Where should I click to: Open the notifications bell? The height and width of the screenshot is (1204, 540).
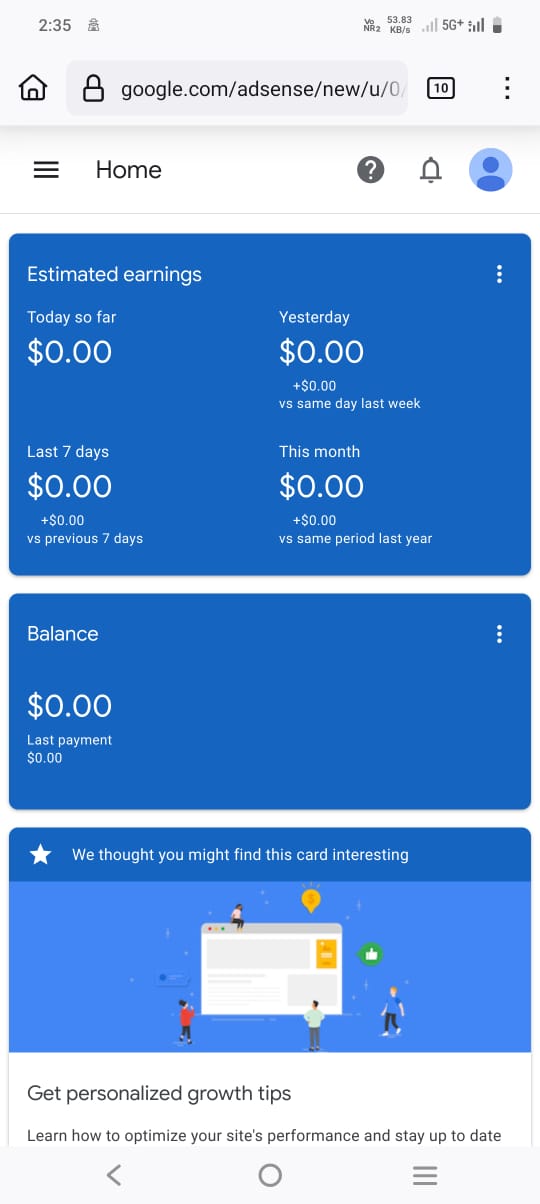point(430,171)
